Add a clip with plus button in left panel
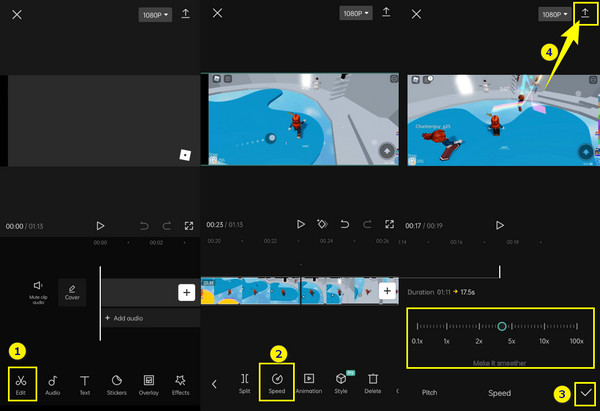Image resolution: width=600 pixels, height=411 pixels. click(x=186, y=293)
